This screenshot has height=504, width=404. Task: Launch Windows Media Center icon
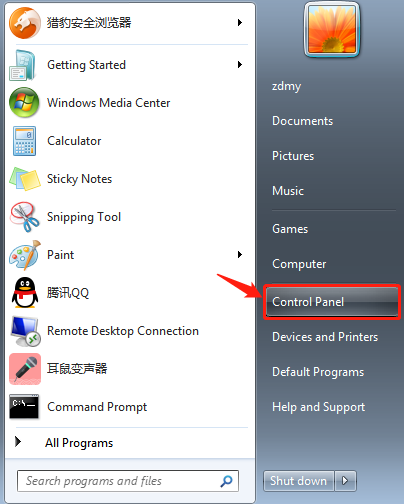24,102
